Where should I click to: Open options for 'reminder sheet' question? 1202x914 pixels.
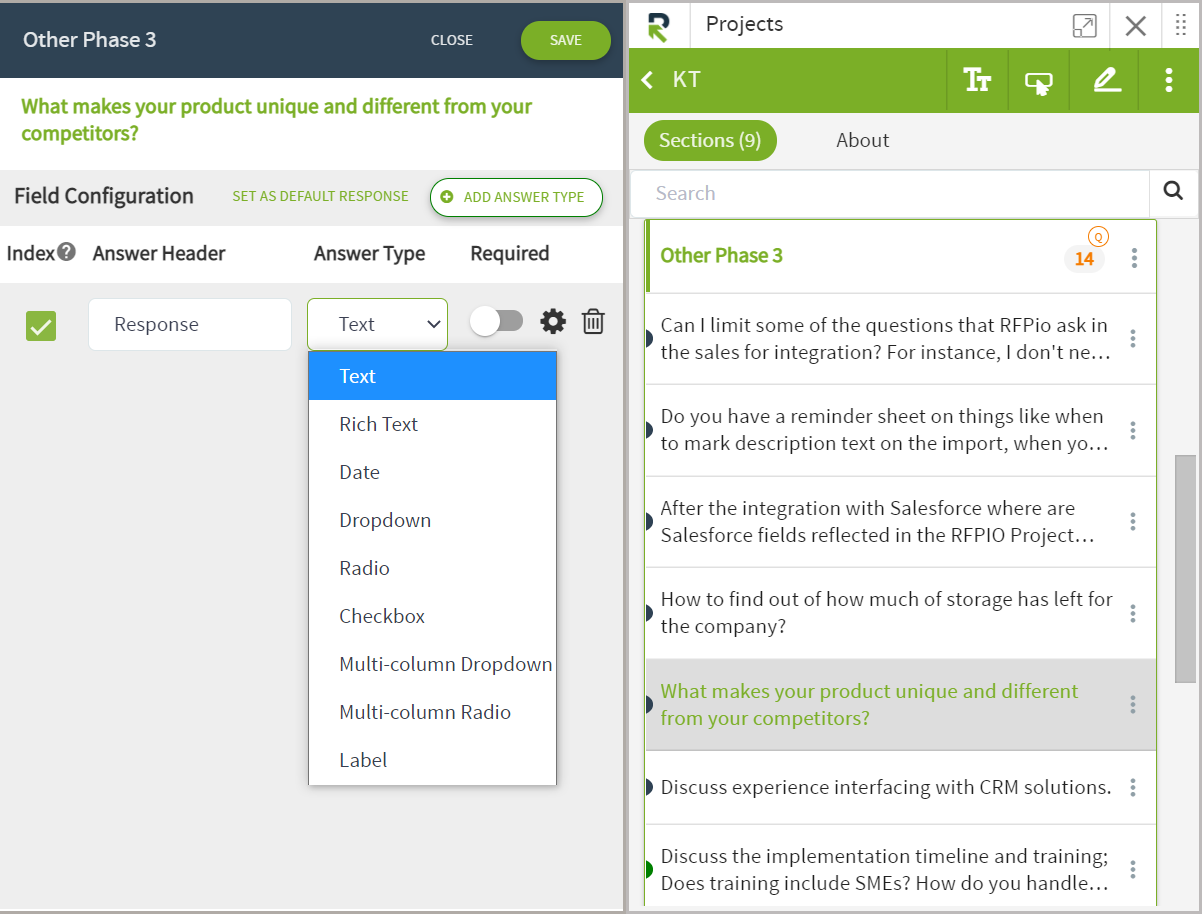[1133, 430]
